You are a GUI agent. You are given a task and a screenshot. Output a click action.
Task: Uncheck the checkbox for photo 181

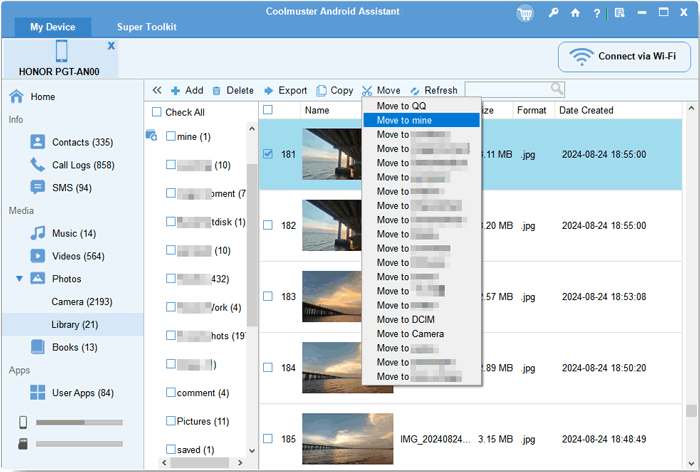[x=267, y=155]
